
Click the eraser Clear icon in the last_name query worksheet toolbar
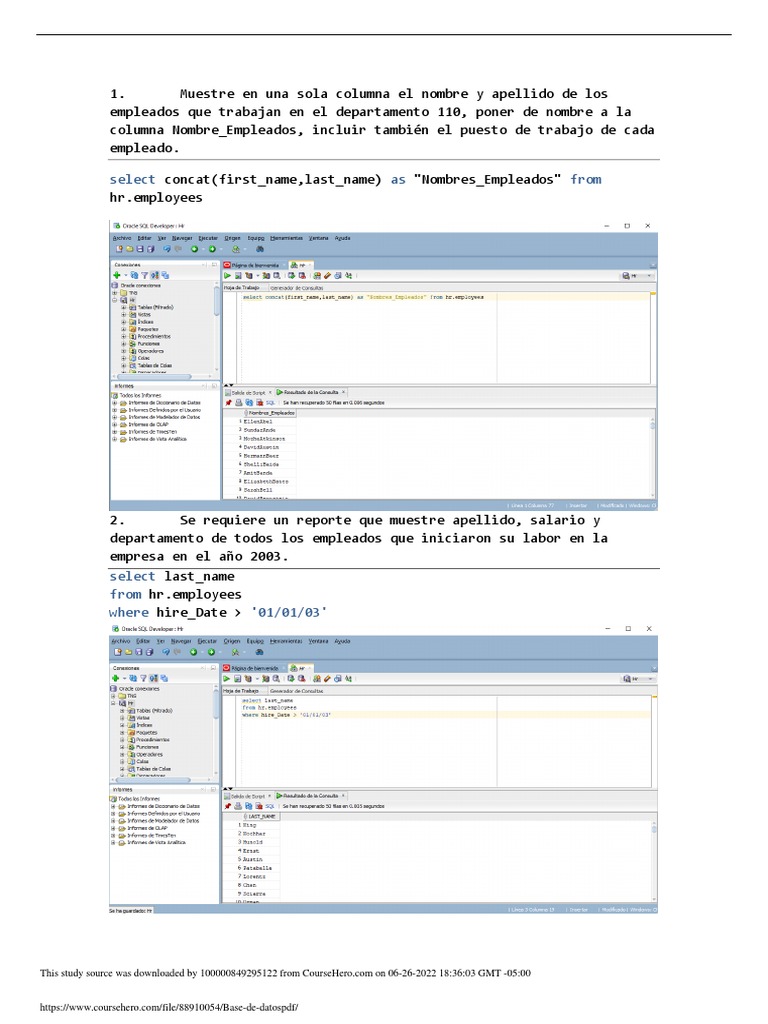[x=327, y=679]
